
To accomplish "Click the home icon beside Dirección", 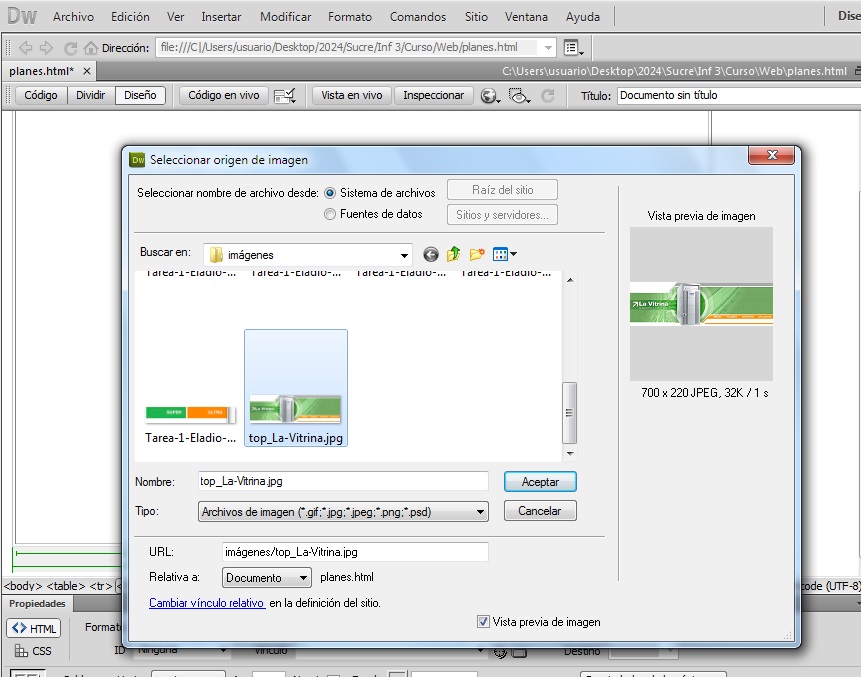I will 92,48.
